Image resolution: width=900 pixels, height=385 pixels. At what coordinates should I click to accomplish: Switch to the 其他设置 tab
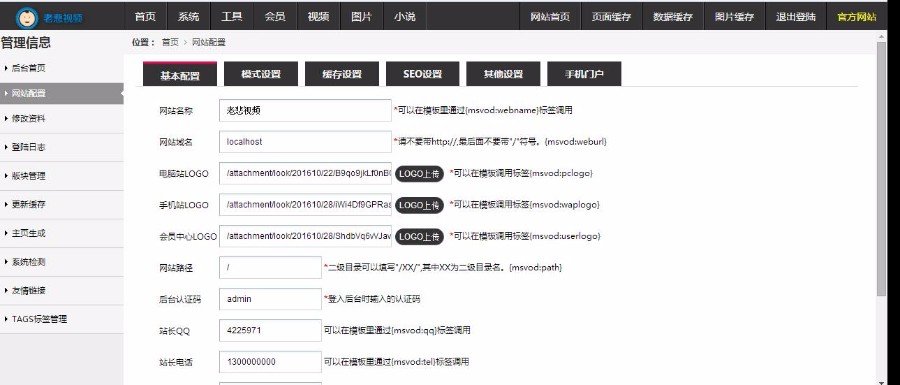pyautogui.click(x=503, y=74)
